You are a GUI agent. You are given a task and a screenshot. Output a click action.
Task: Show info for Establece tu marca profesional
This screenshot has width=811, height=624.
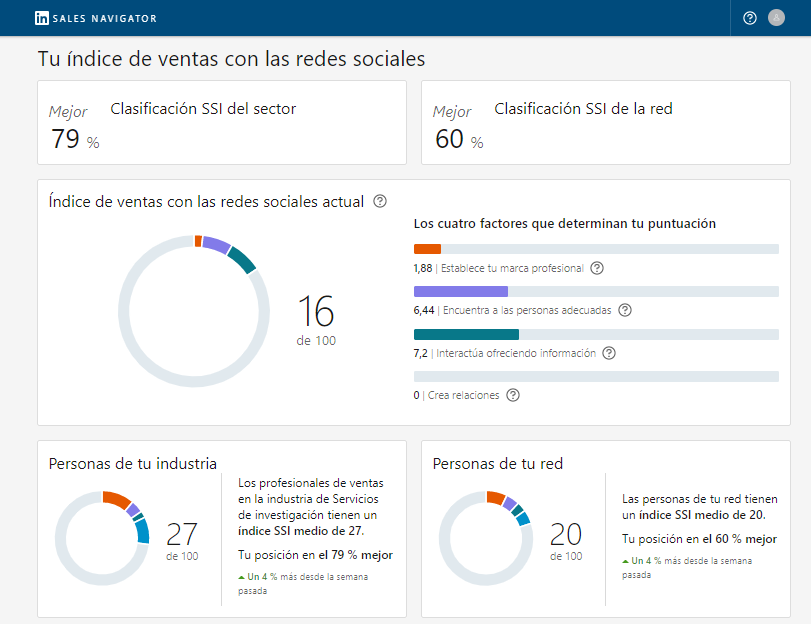(x=597, y=268)
